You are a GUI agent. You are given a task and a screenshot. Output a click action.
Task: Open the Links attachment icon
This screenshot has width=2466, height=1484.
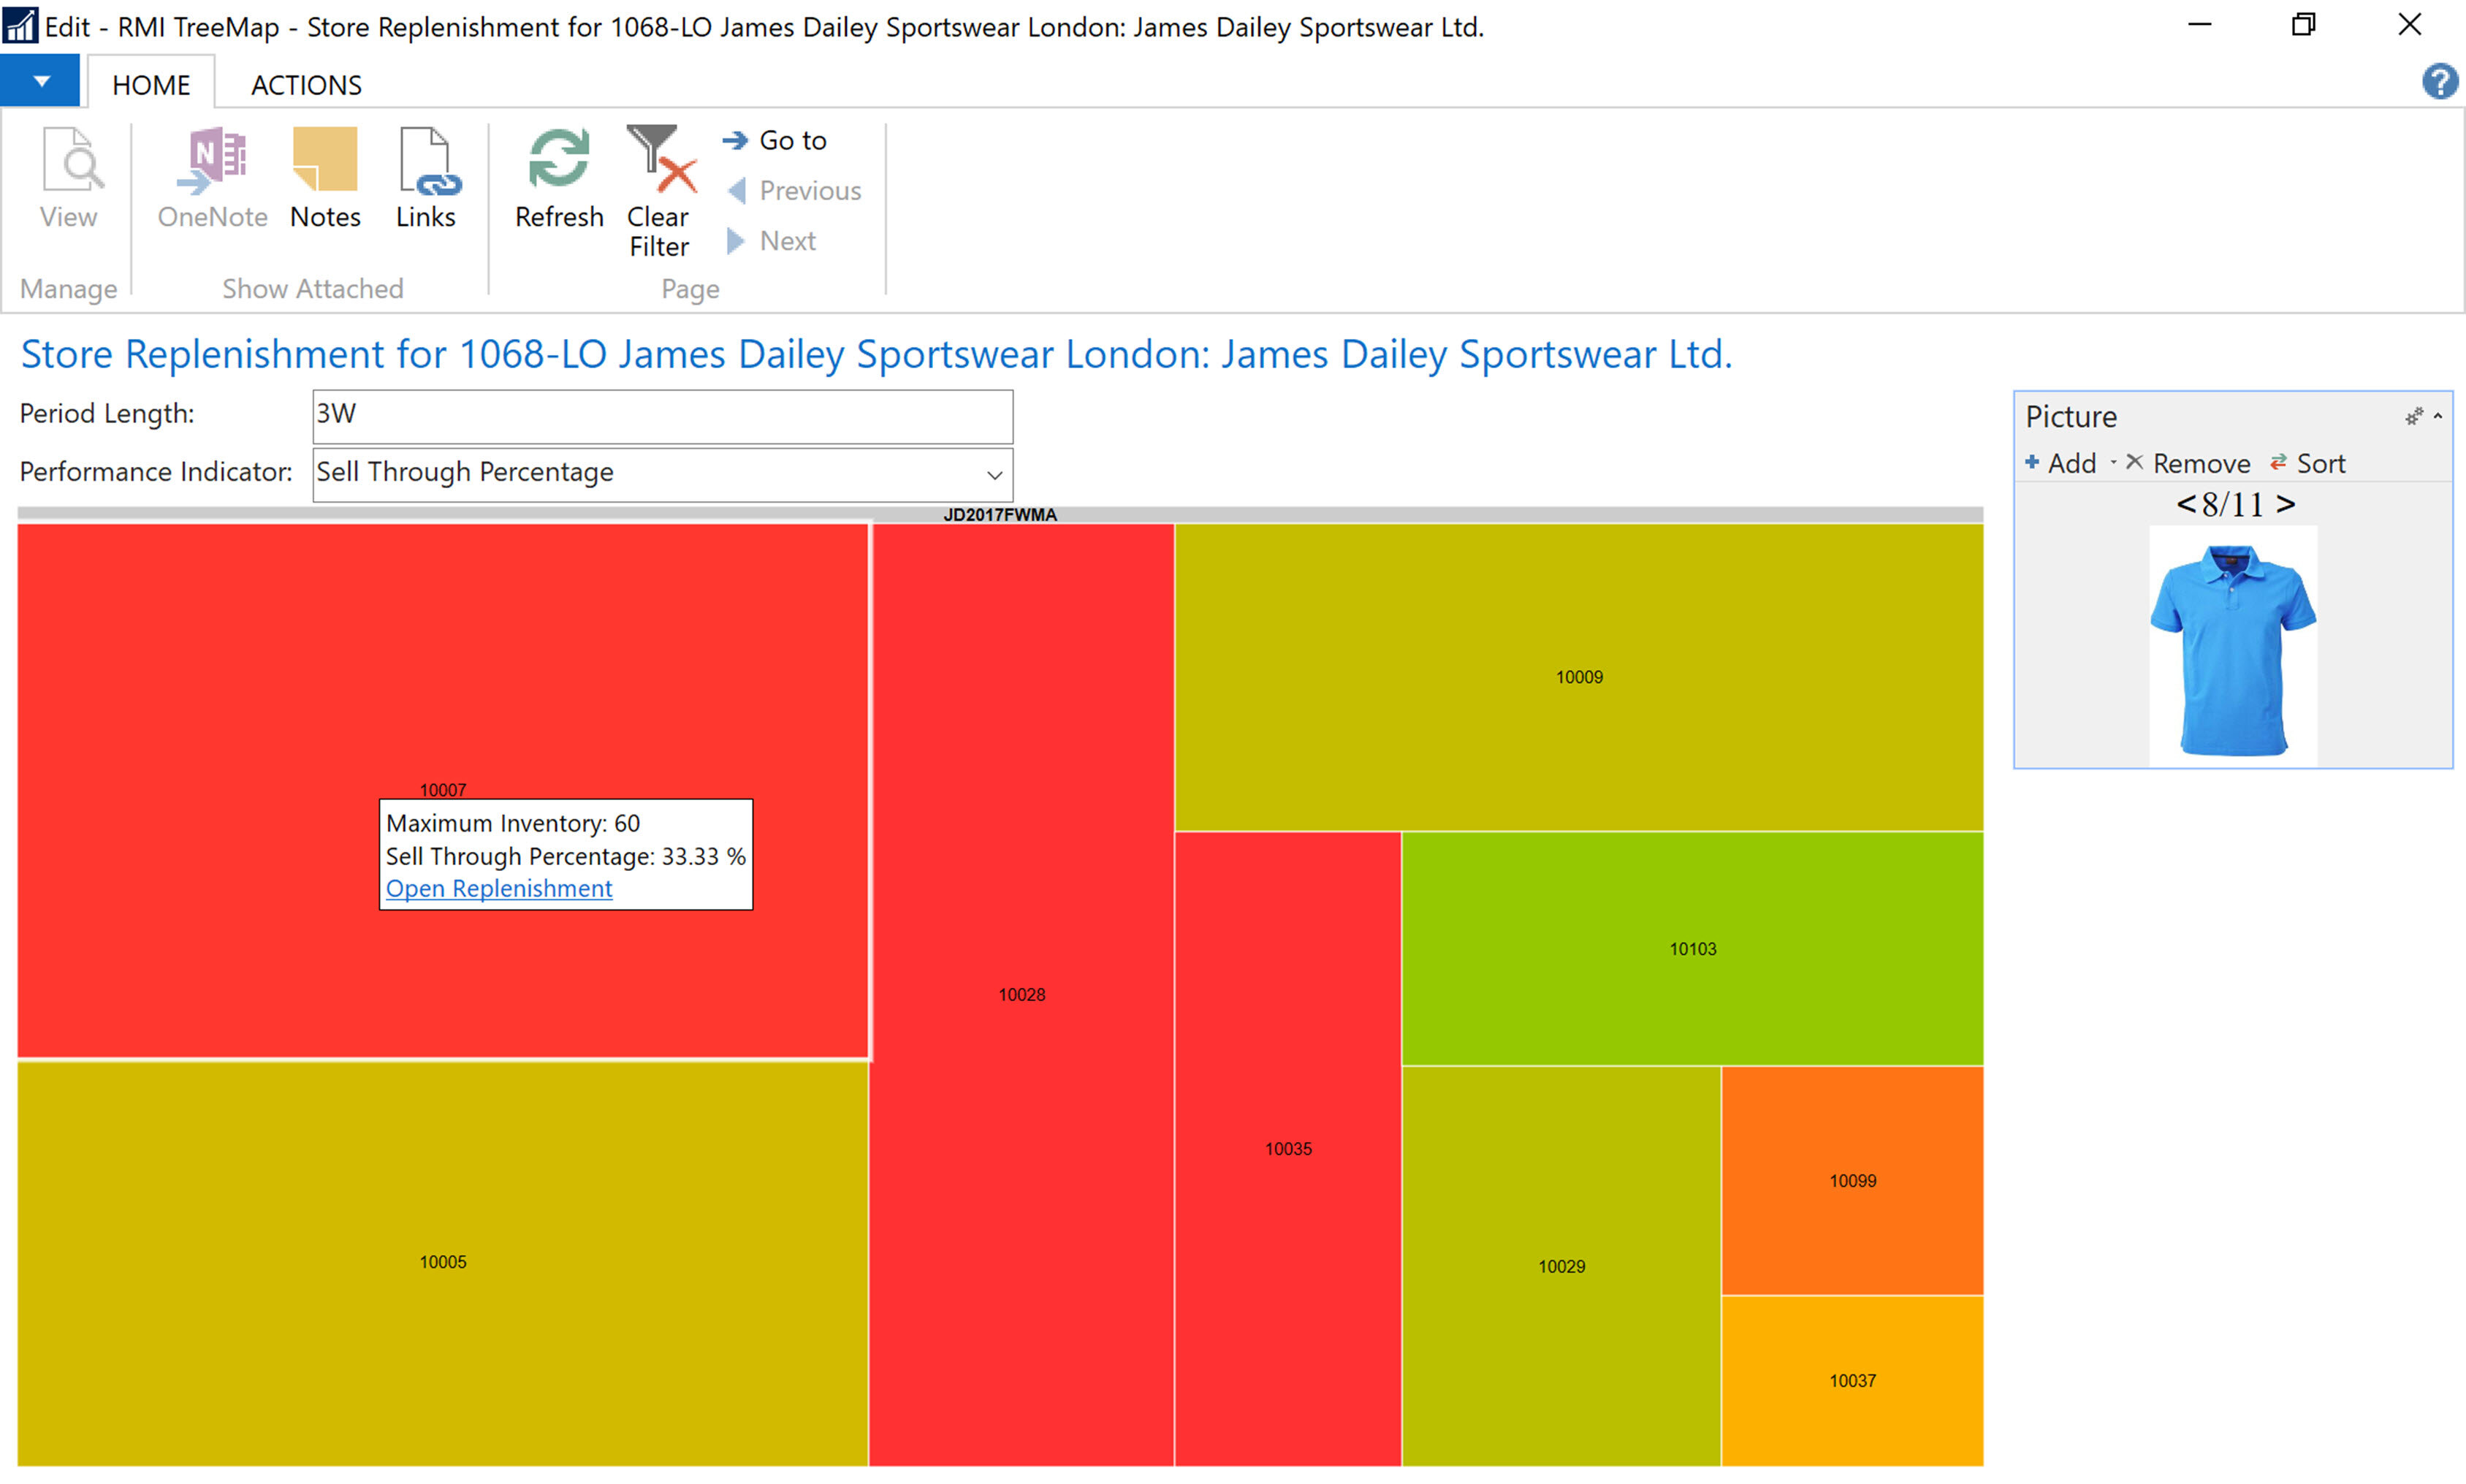(427, 160)
